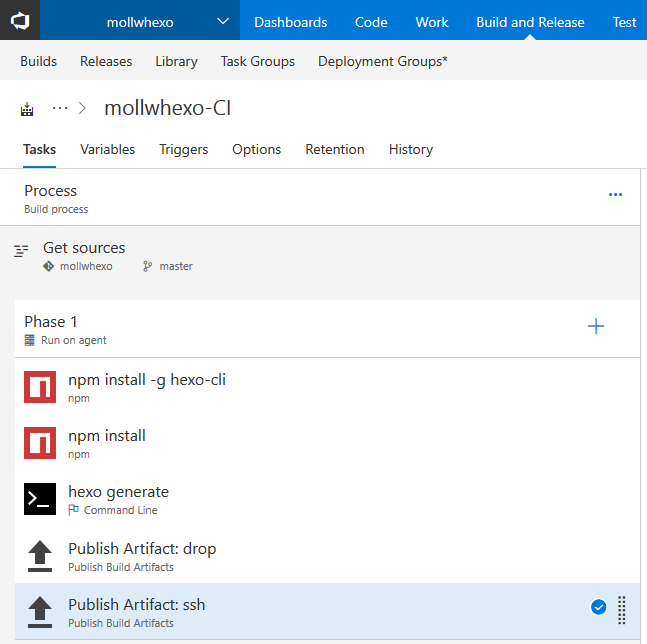Go to Dashboards hub
The image size is (647, 644).
290,22
